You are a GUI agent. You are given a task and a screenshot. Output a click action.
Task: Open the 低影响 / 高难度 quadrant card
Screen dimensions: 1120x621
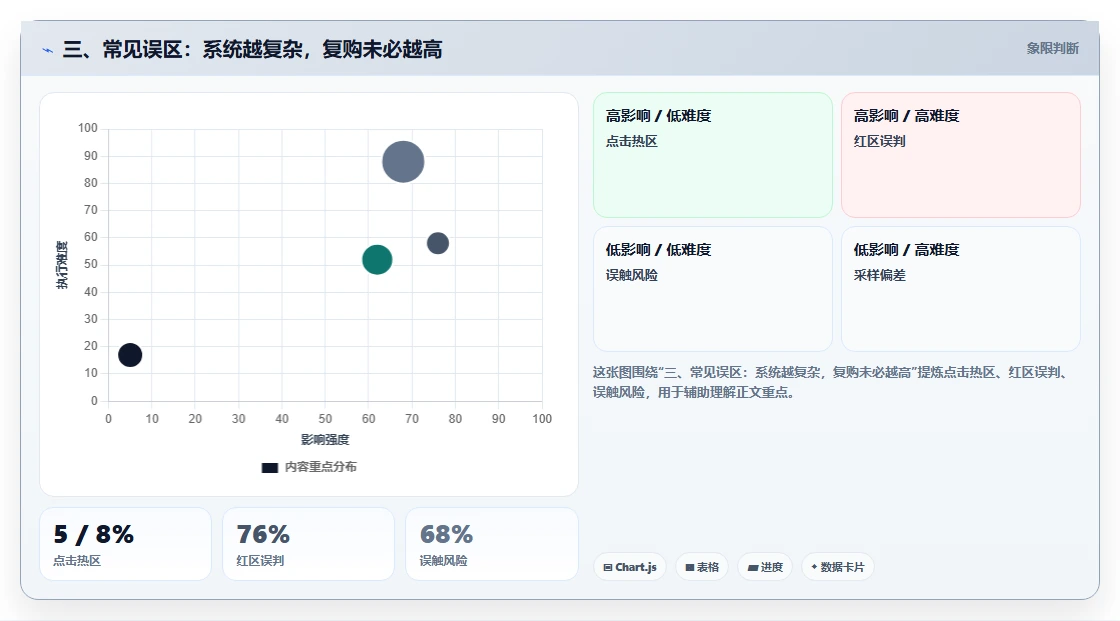point(961,289)
